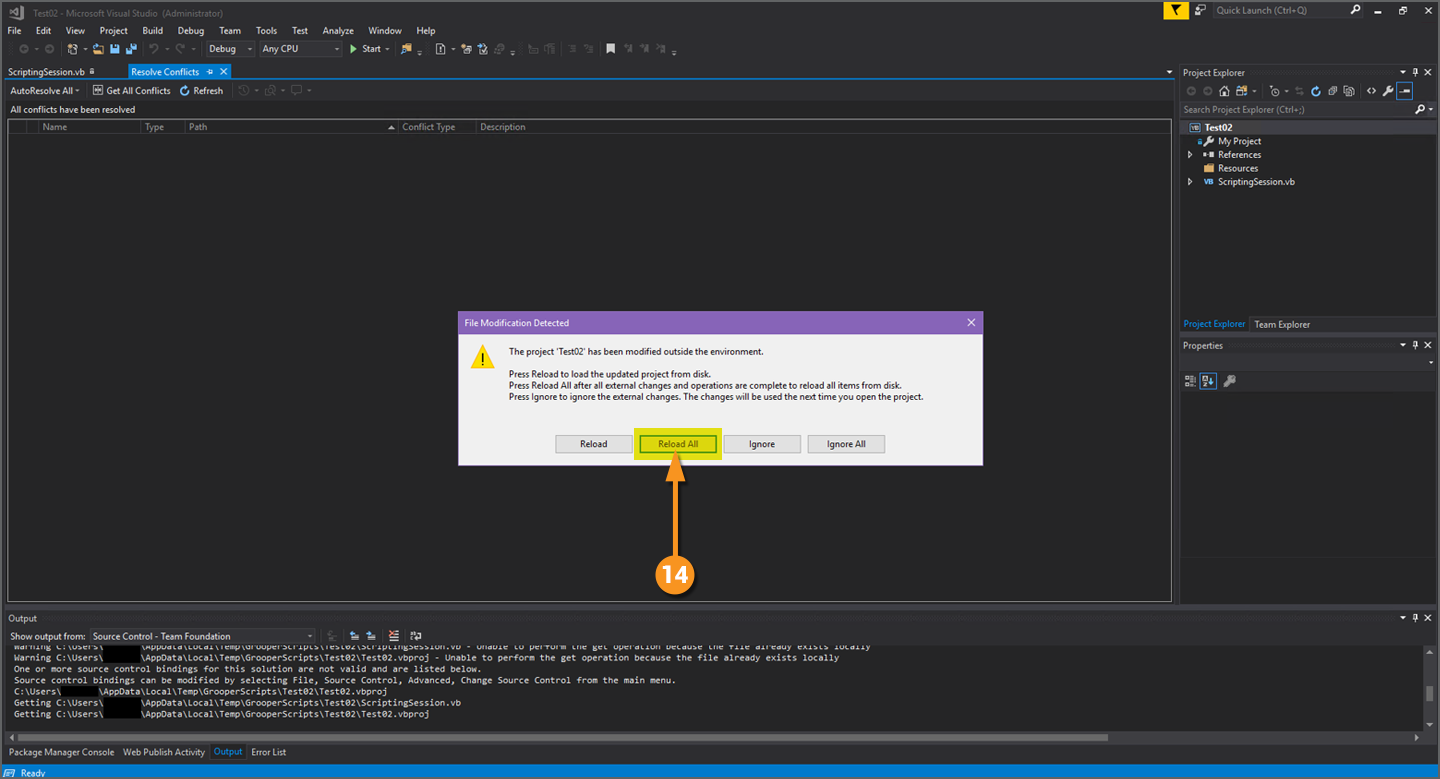Click the Reload All button in the dialog
This screenshot has width=1440, height=779.
(677, 444)
